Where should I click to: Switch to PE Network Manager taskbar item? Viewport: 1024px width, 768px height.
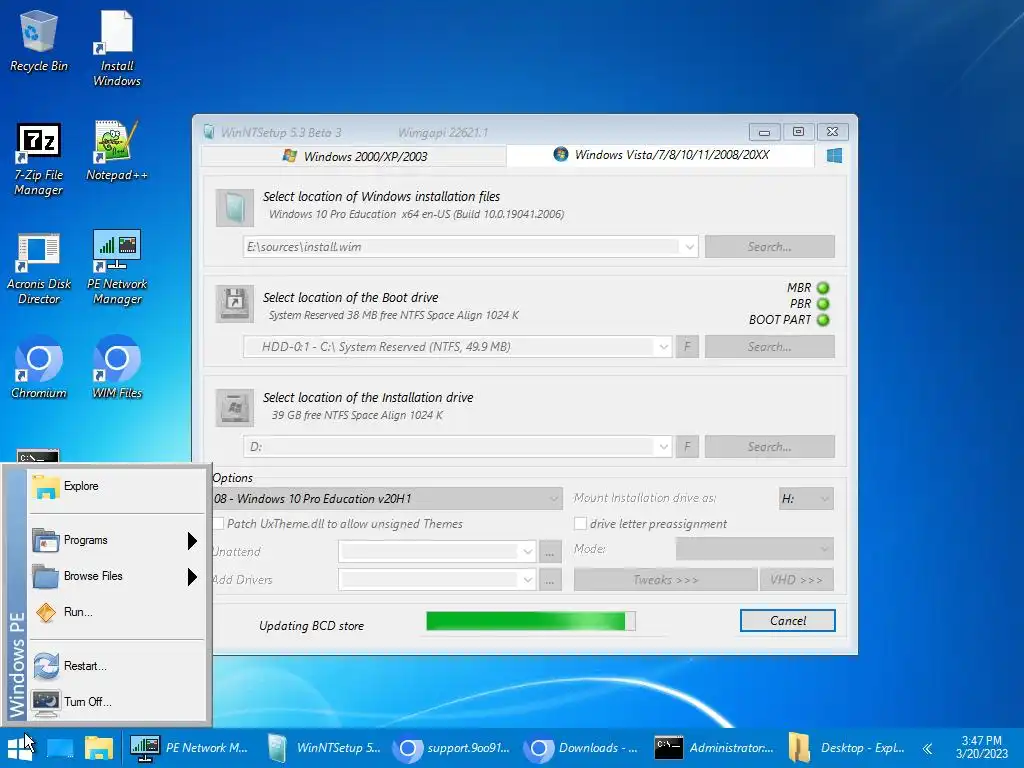tap(189, 748)
